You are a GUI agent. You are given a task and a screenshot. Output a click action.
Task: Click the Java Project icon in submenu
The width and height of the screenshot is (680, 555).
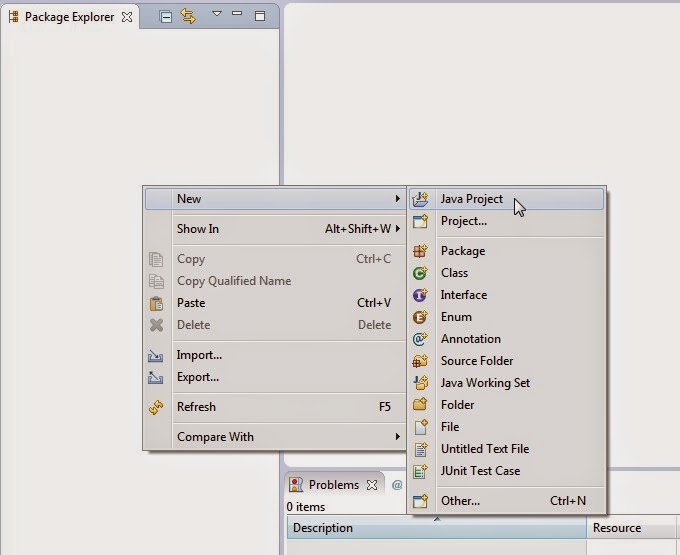tap(420, 199)
